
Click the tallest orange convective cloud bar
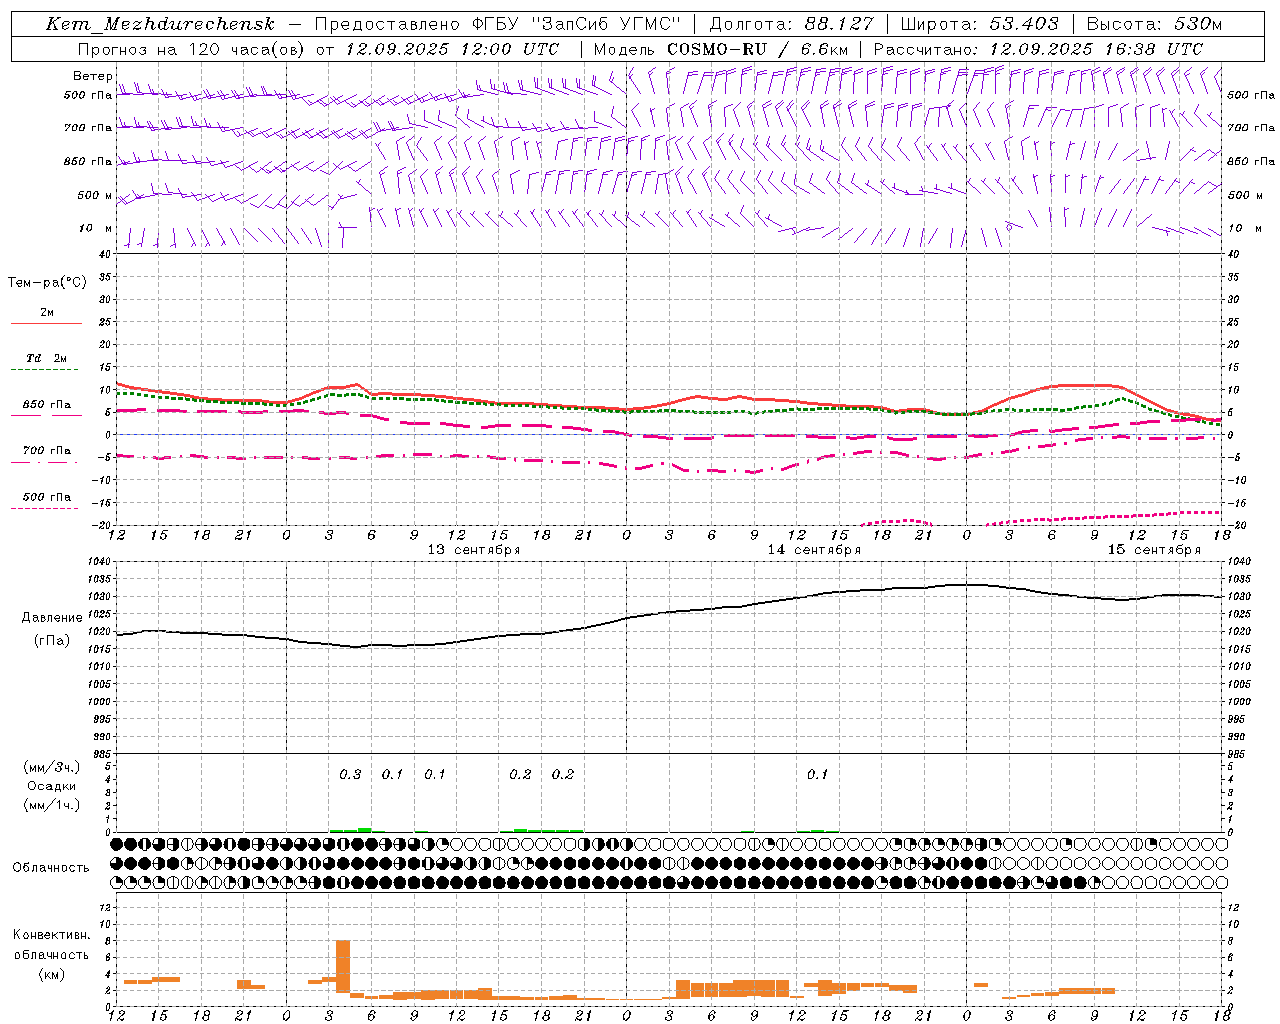(343, 967)
